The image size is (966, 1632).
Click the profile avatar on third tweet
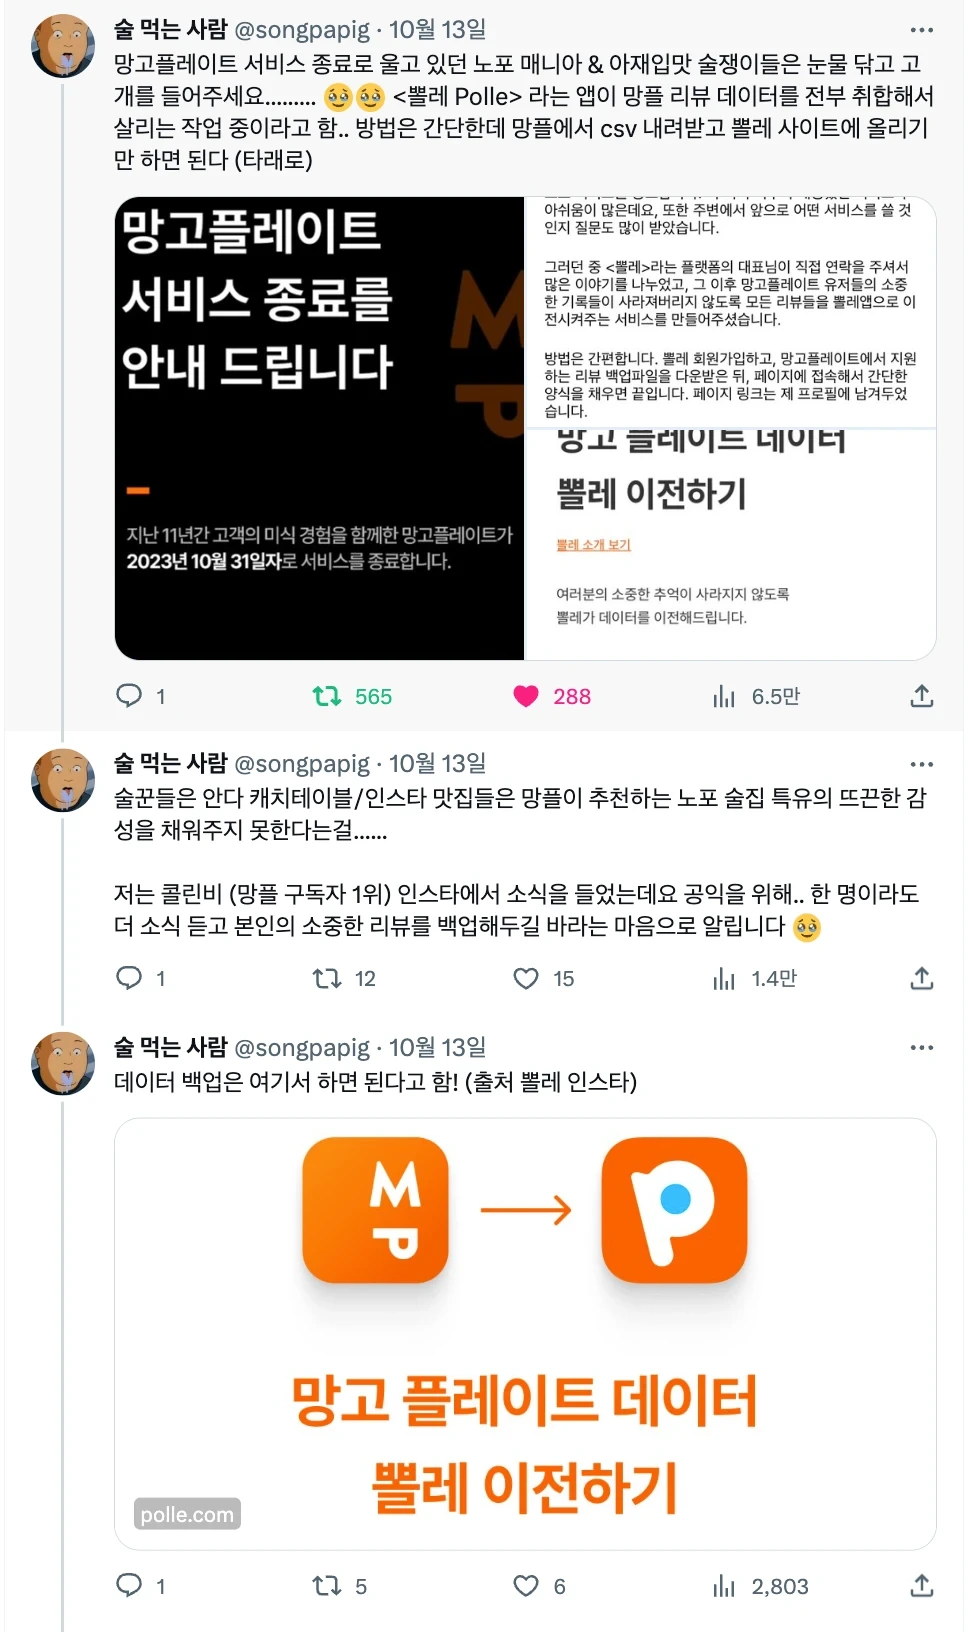[63, 1064]
